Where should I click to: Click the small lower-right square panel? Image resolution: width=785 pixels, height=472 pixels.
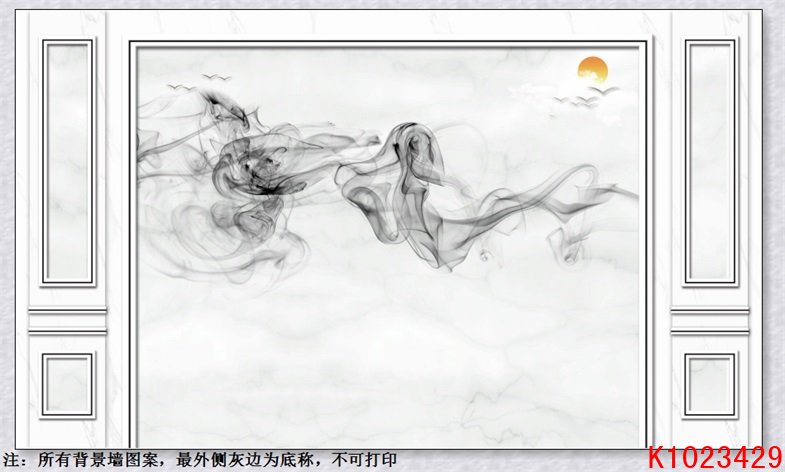pos(710,385)
